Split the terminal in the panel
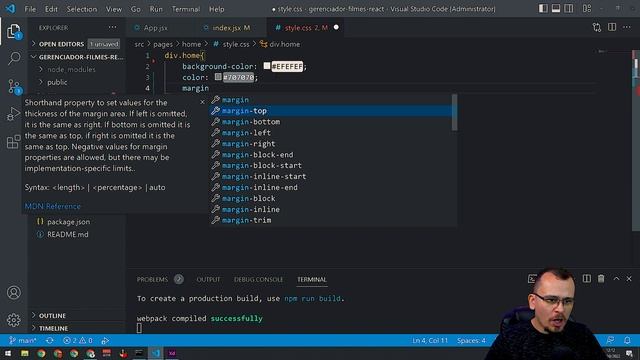Viewport: 640px width, 360px height. tap(587, 278)
